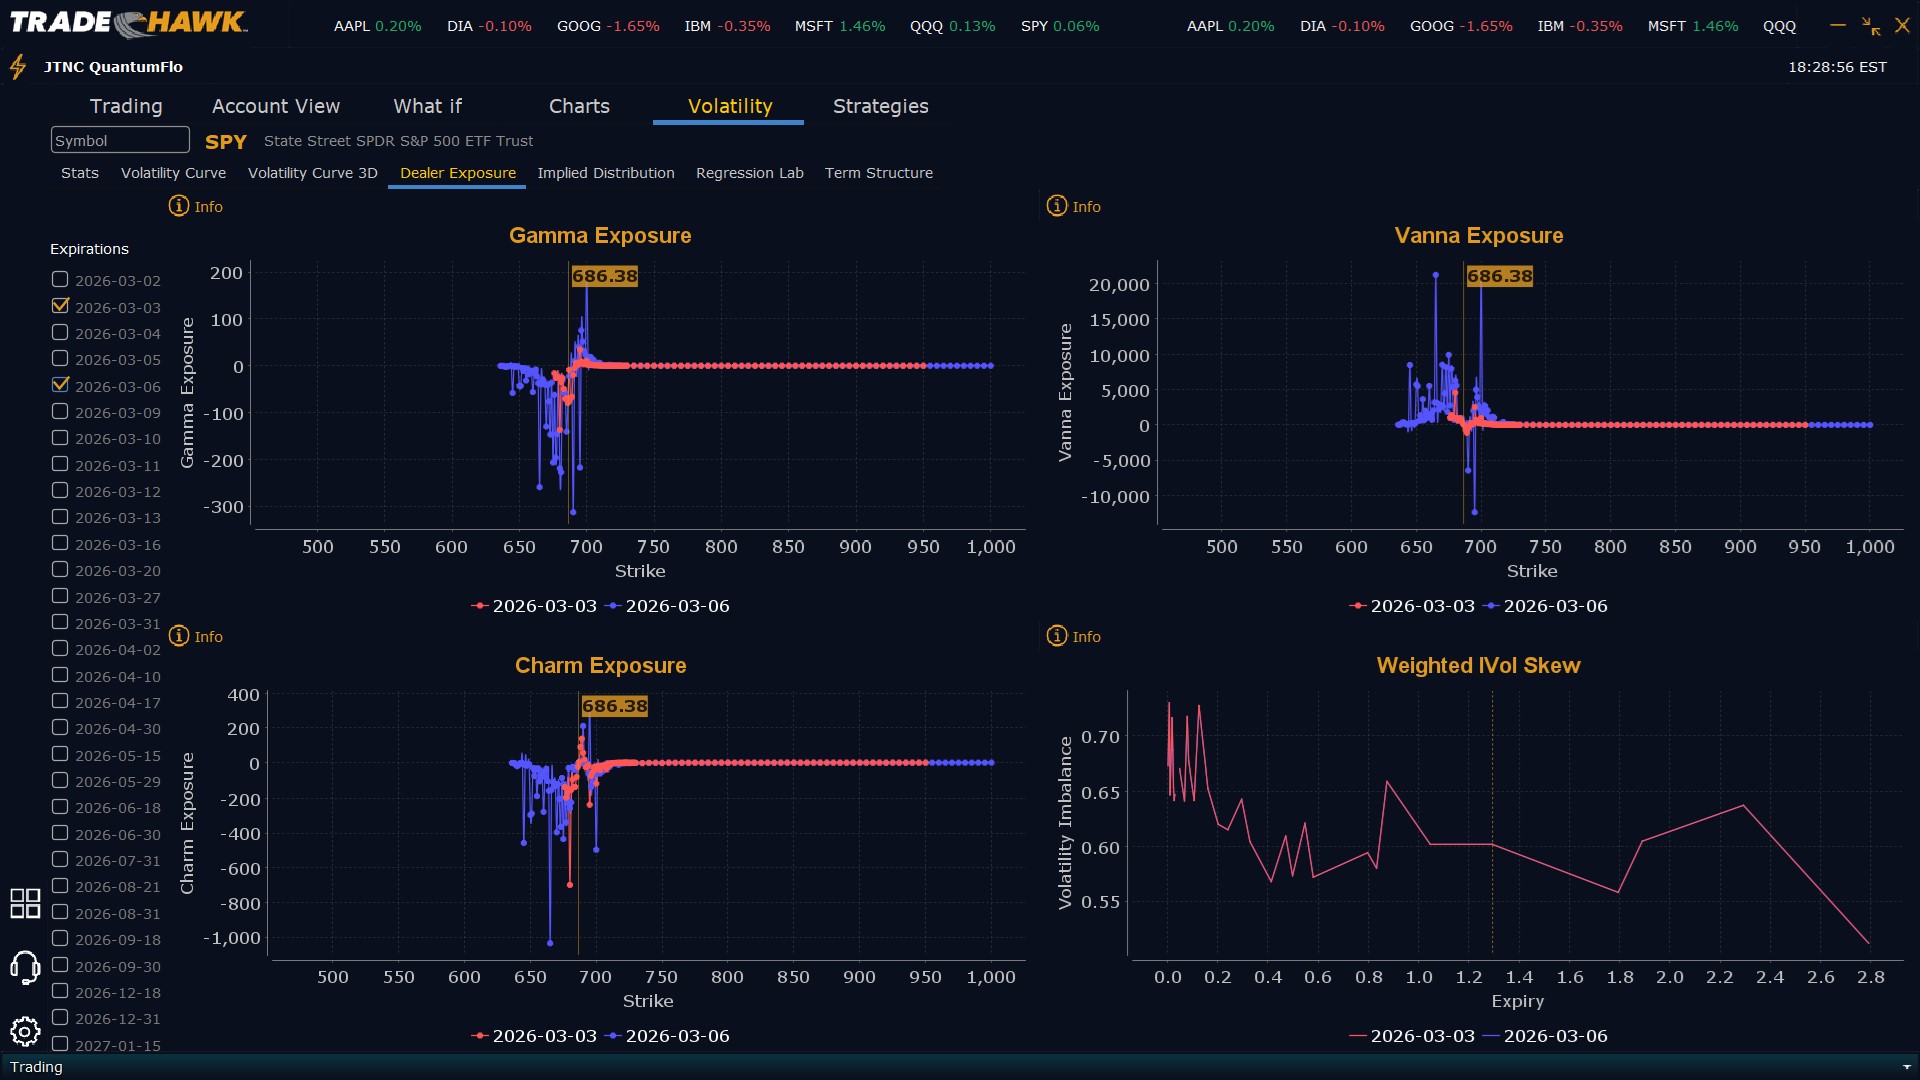Toggle 2026-03-03 legend in Vanna Exposure chart
Viewport: 1920px width, 1080px height.
pyautogui.click(x=1411, y=606)
